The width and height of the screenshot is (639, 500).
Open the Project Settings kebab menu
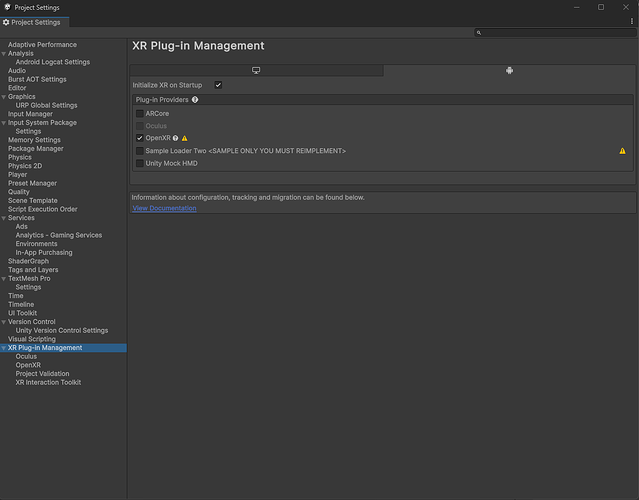point(631,21)
